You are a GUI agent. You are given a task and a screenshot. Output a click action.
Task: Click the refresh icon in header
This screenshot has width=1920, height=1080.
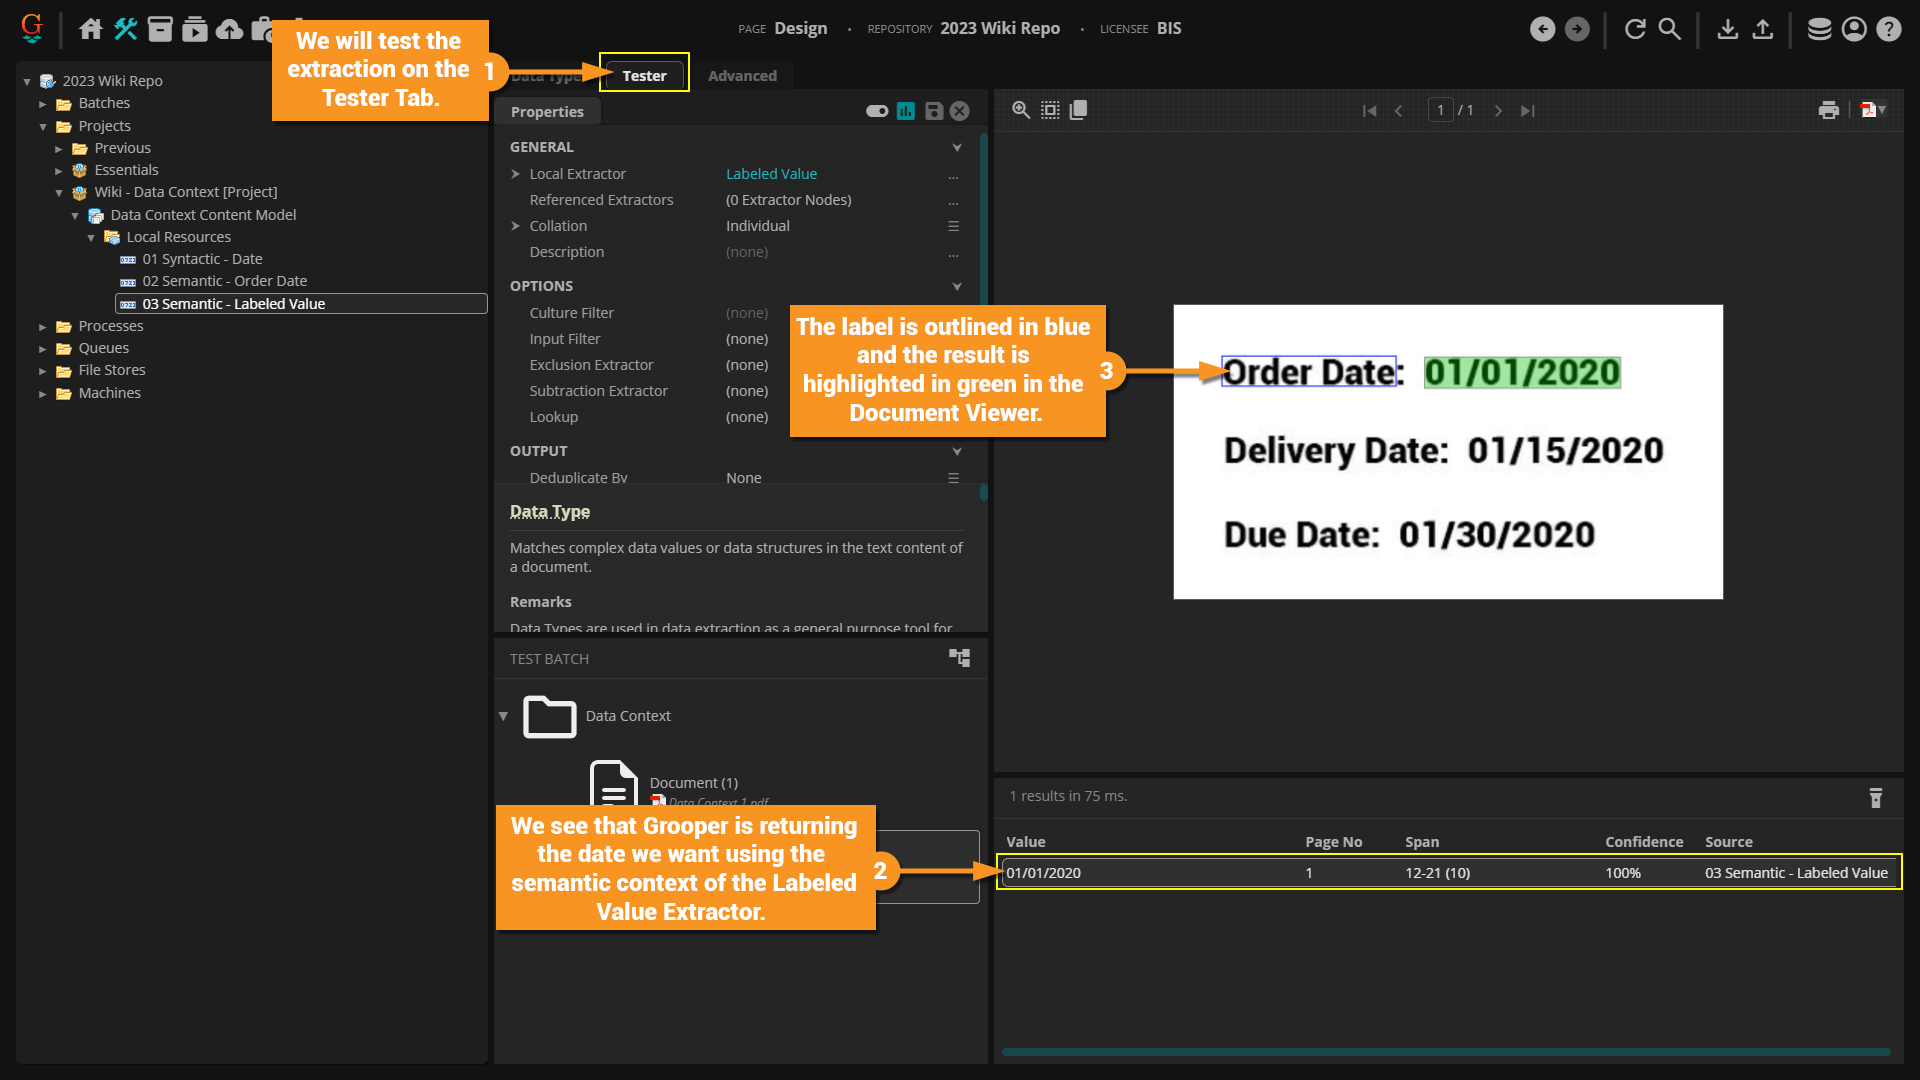(1635, 29)
